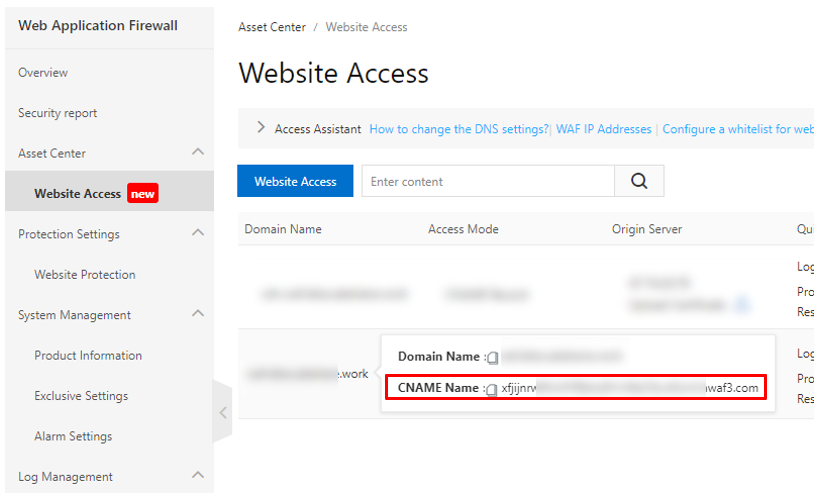Click the Domain Name column header

[283, 229]
